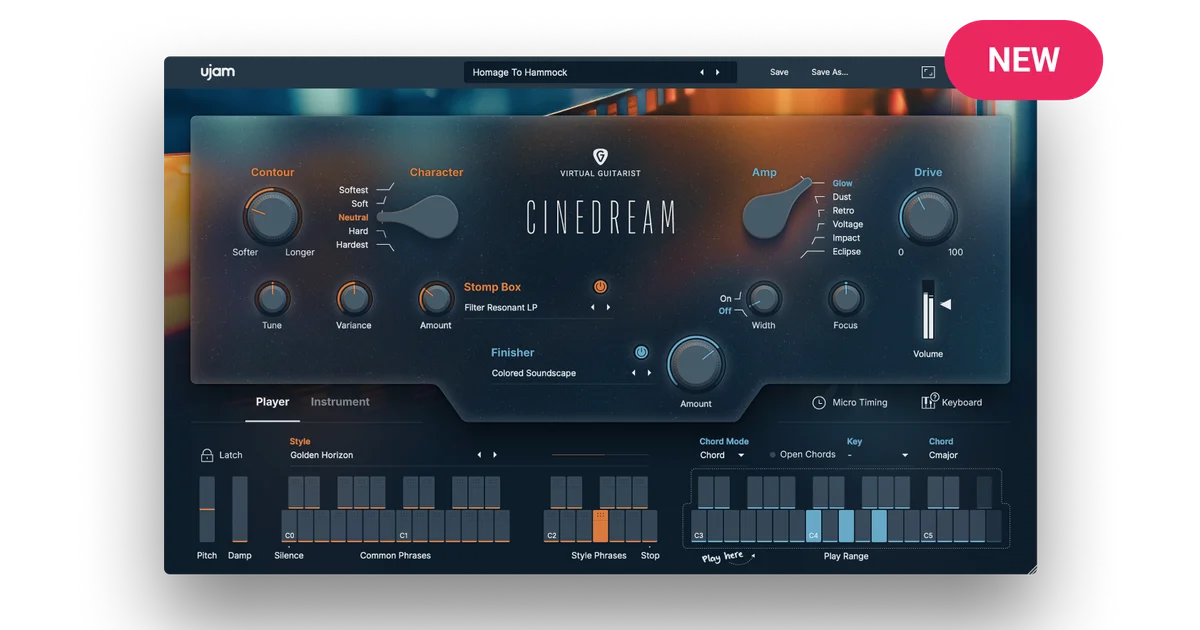
Task: Click the Cmajor chord display
Action: [943, 455]
